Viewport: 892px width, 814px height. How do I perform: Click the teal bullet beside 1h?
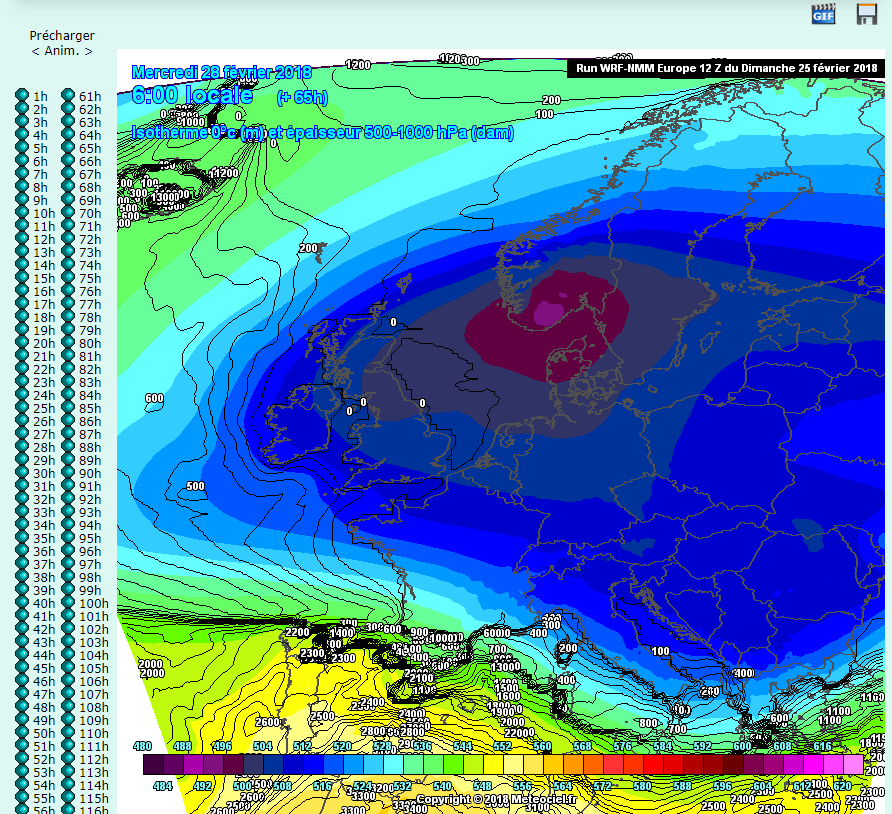click(x=22, y=96)
